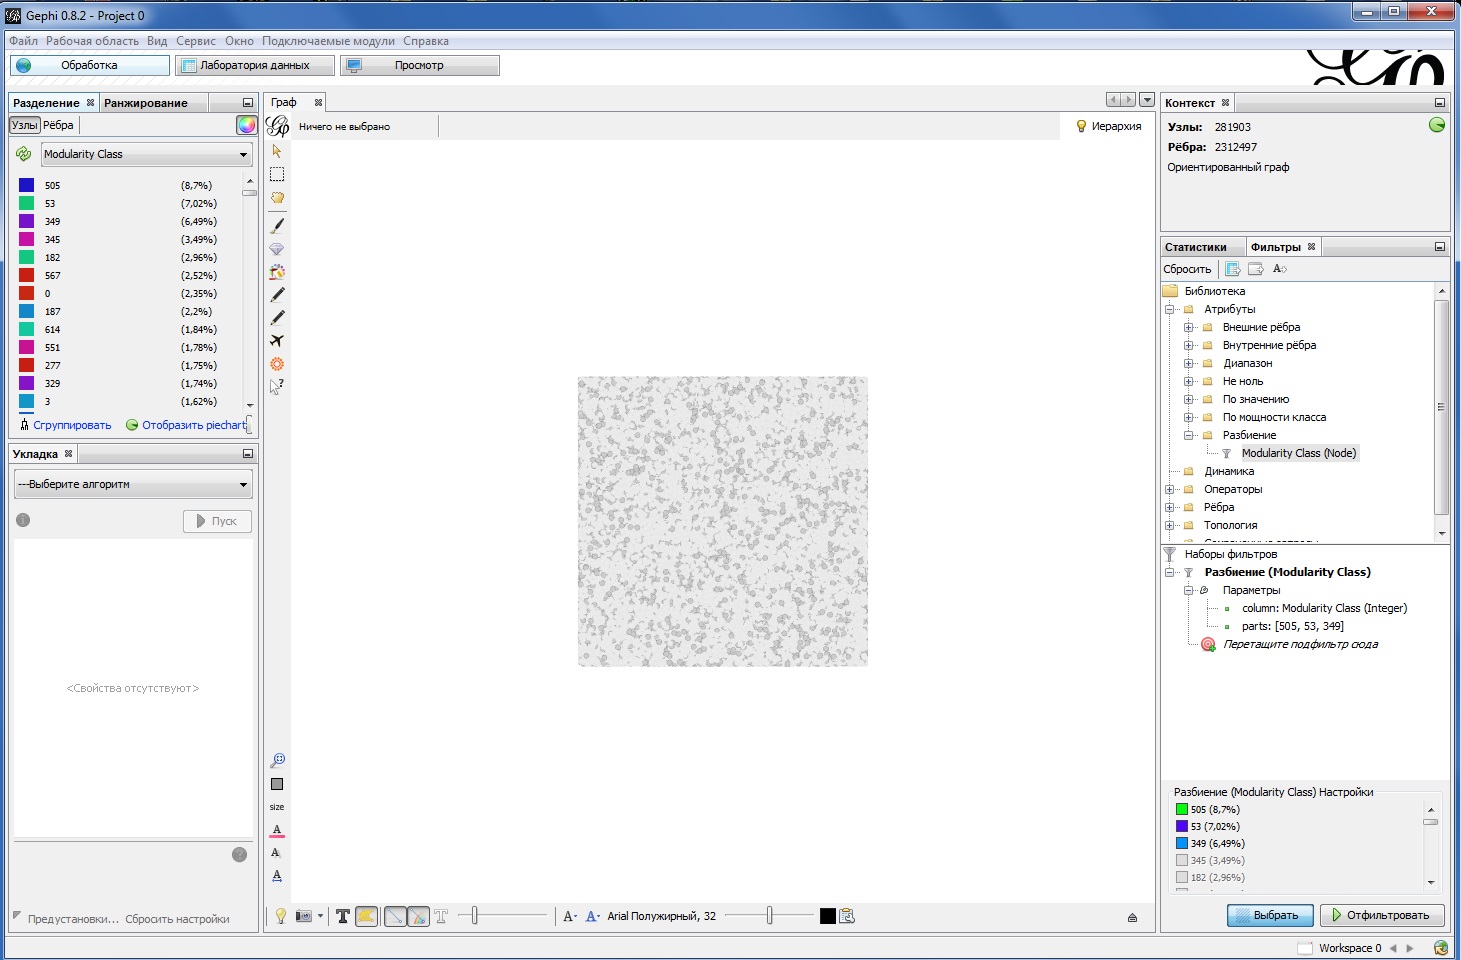Expand the Внешние рёбра folder
Image resolution: width=1461 pixels, height=960 pixels.
tap(1188, 328)
